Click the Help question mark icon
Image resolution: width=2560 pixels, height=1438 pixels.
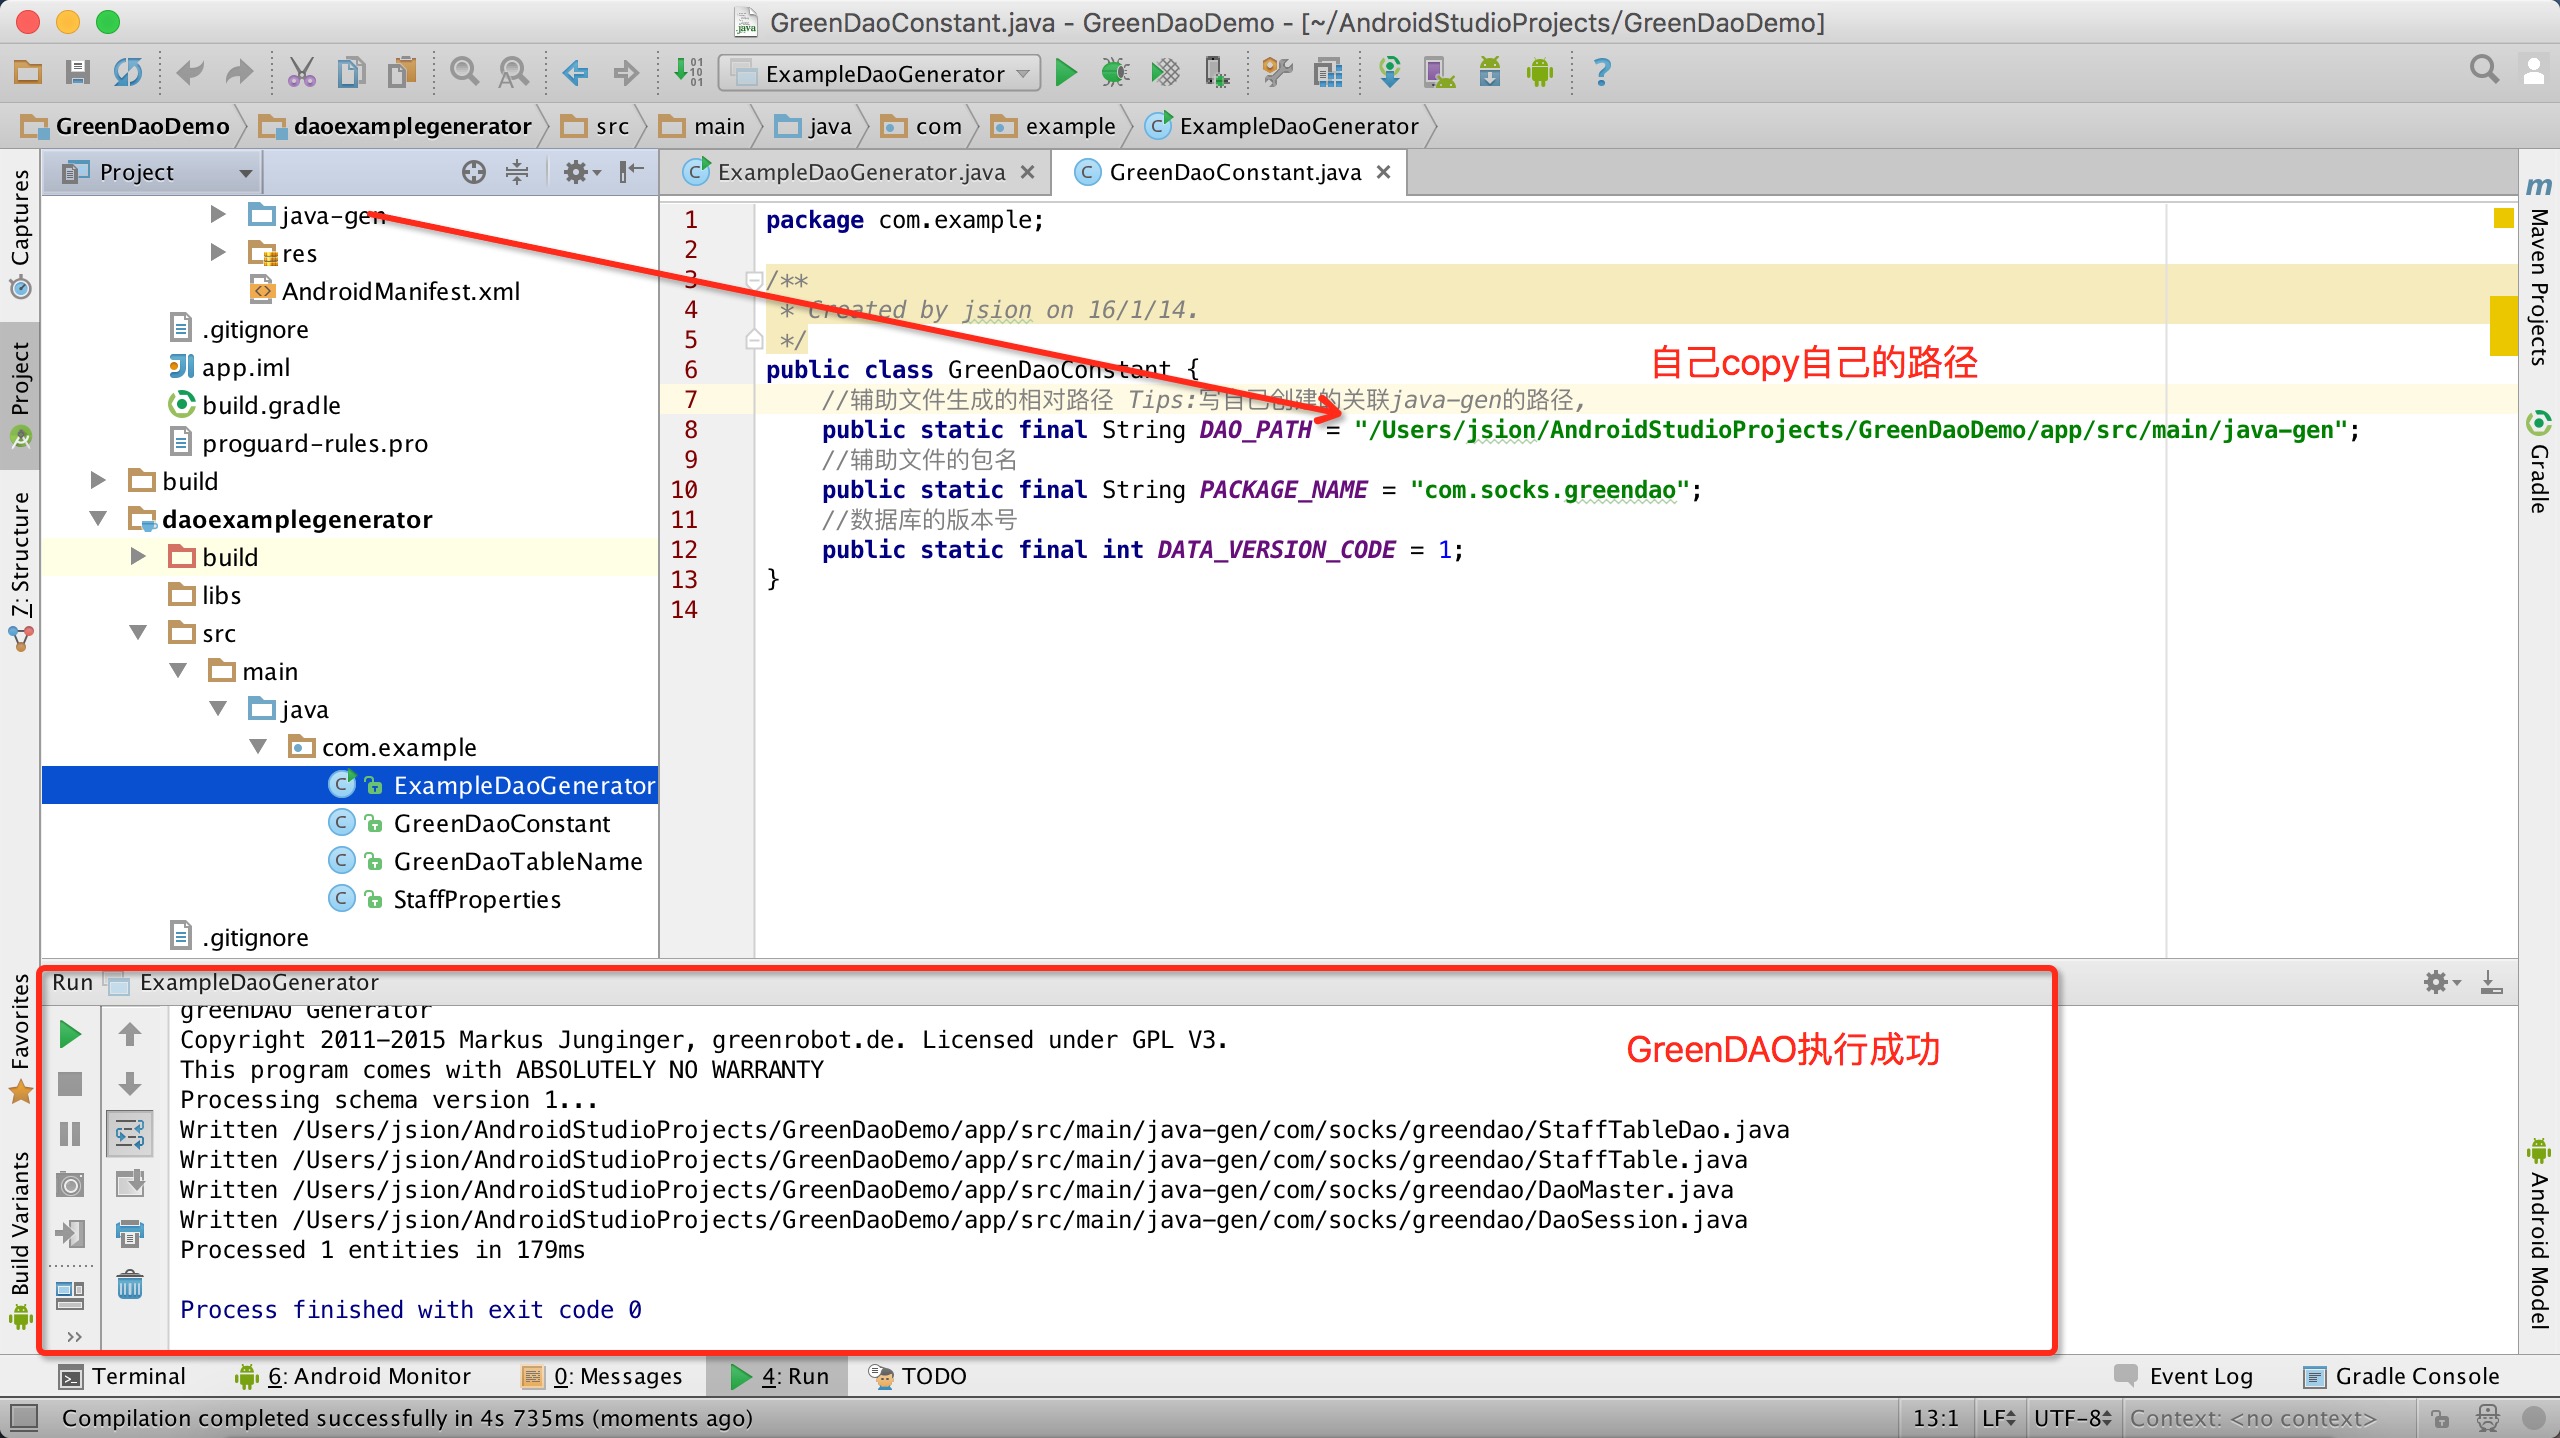tap(1602, 72)
